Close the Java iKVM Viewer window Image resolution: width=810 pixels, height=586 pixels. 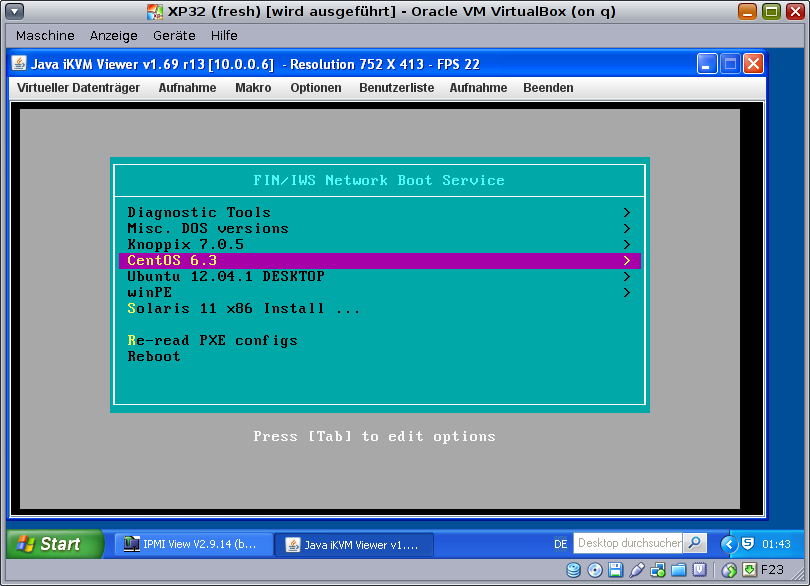(754, 64)
